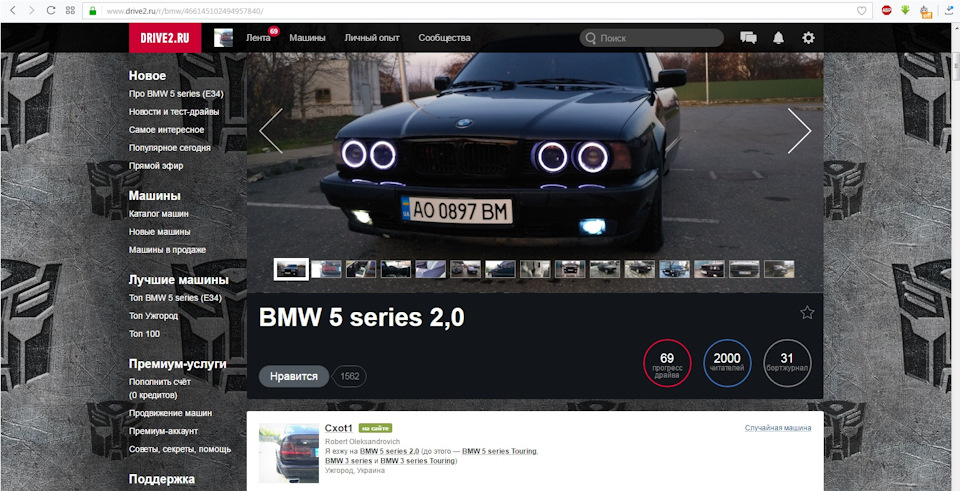Open BMW 3 series Touring link
Viewport: 960px width, 491px height.
(418, 460)
